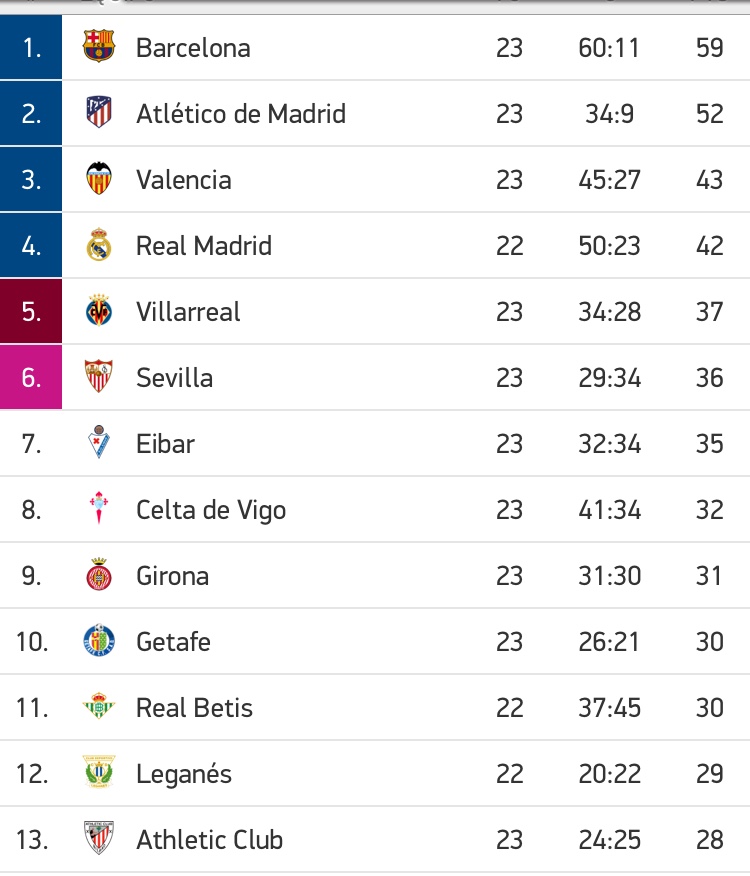Click the Celta de Vigo crest
This screenshot has width=750, height=876.
(x=99, y=509)
